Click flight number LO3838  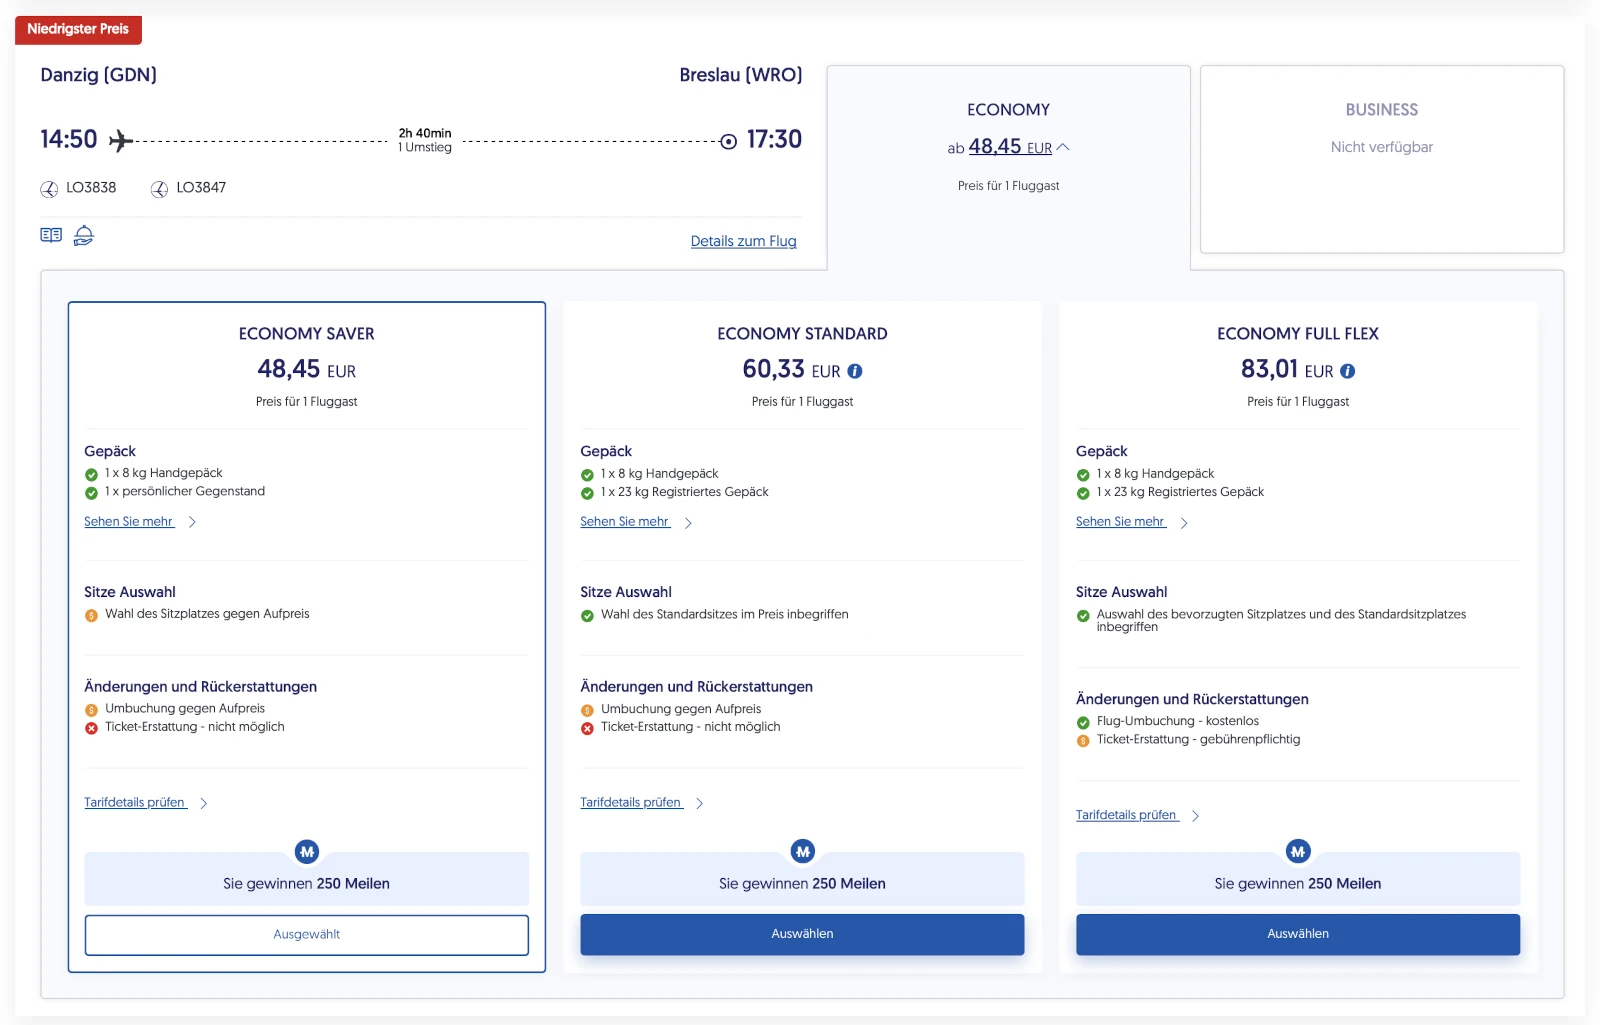click(x=91, y=188)
